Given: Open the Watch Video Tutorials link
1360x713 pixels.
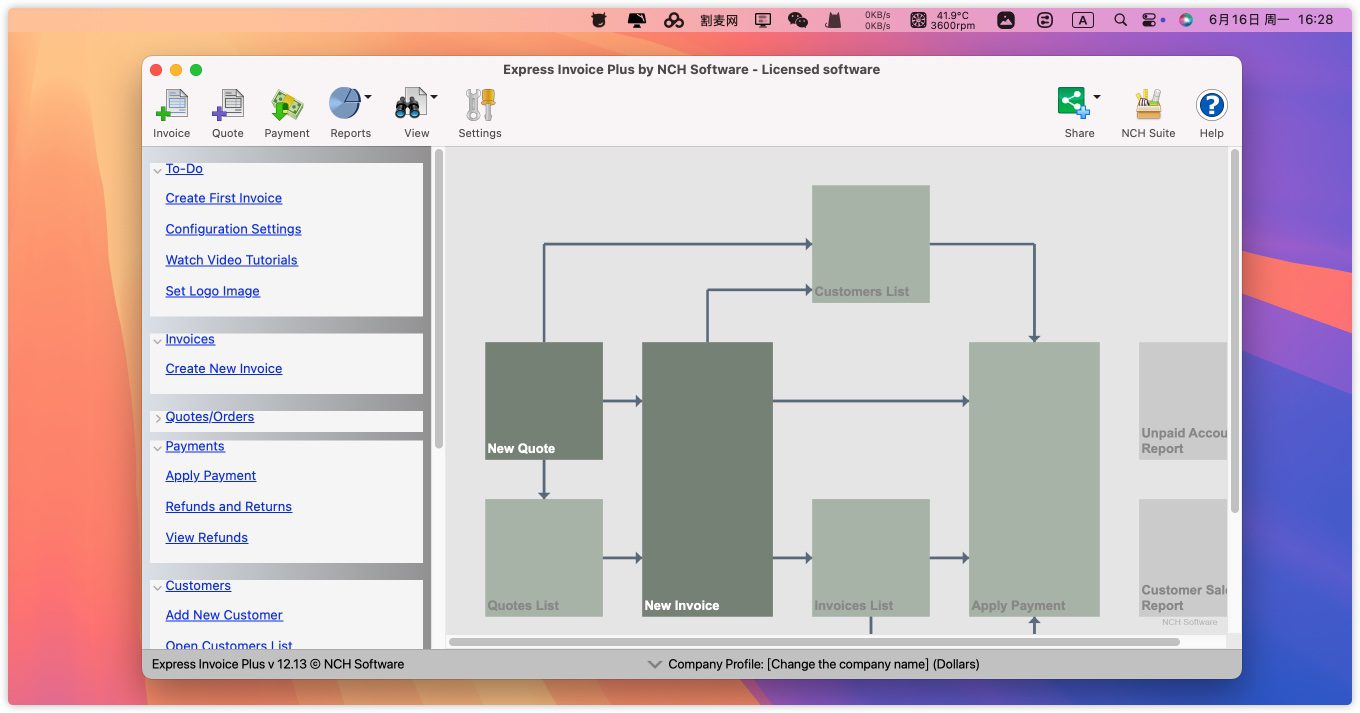Looking at the screenshot, I should click(231, 260).
